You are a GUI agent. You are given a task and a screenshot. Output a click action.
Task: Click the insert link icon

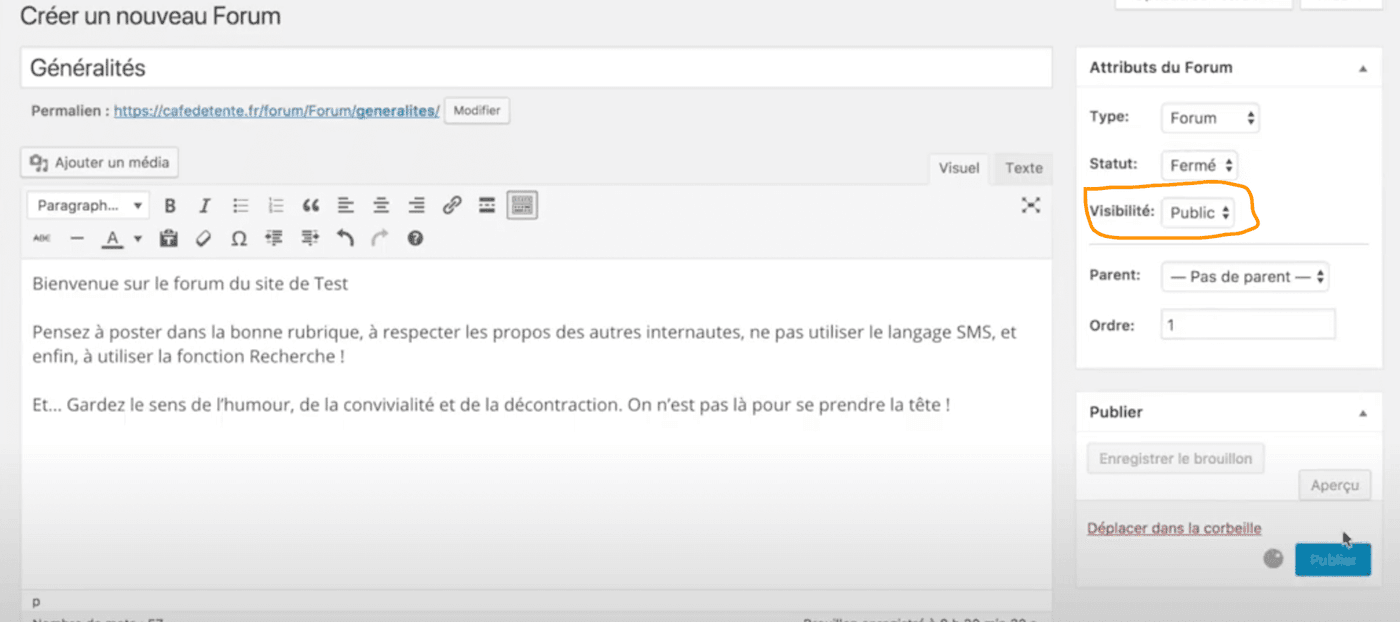click(x=452, y=206)
